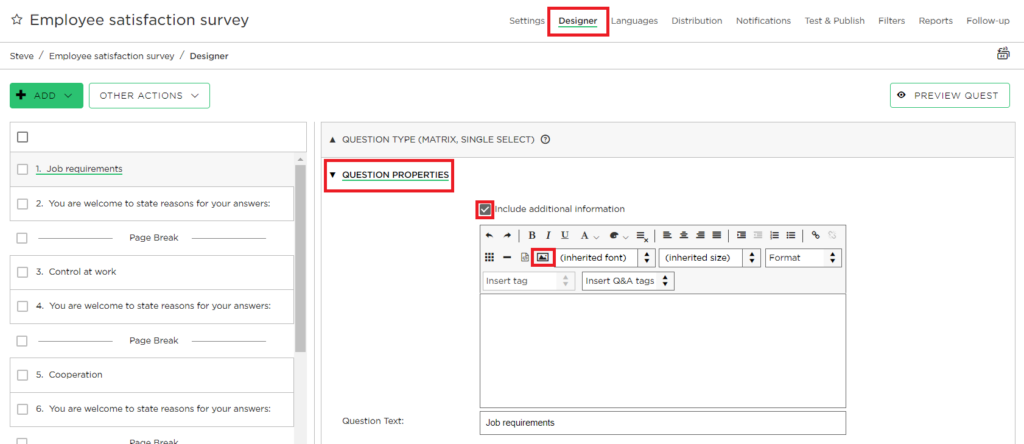Check the first Page Break checkbox
This screenshot has height=444, width=1024.
(x=22, y=238)
